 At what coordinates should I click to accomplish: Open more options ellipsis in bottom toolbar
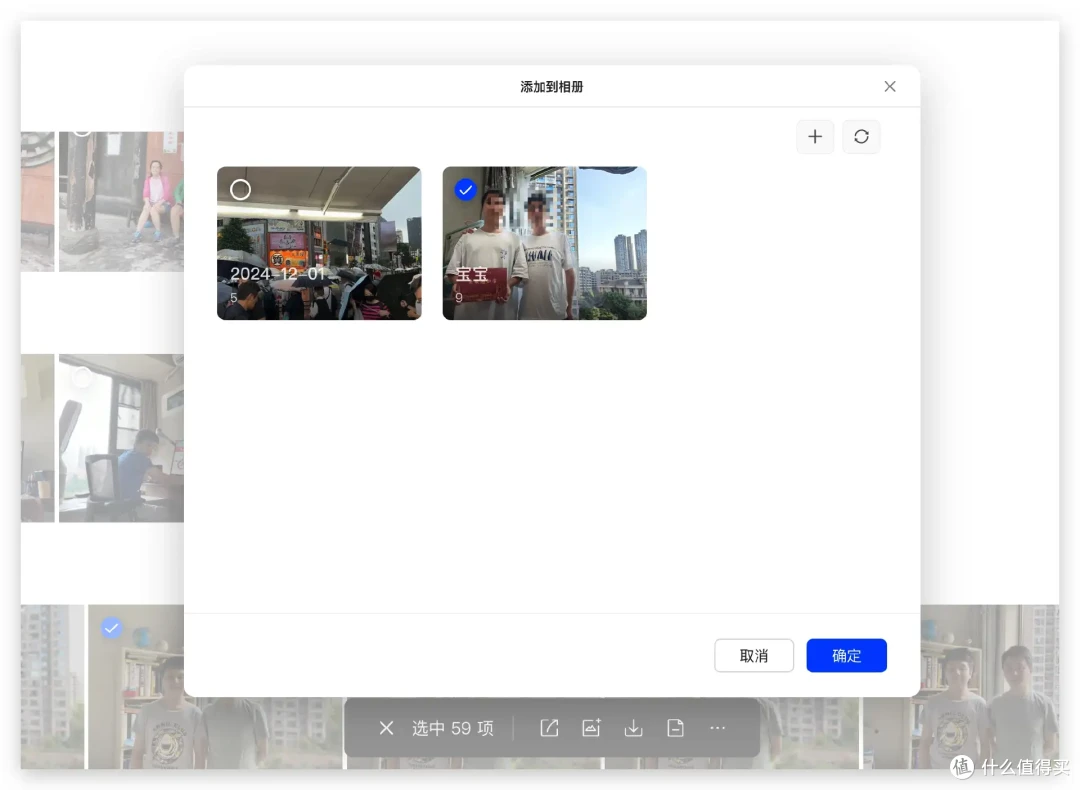717,728
